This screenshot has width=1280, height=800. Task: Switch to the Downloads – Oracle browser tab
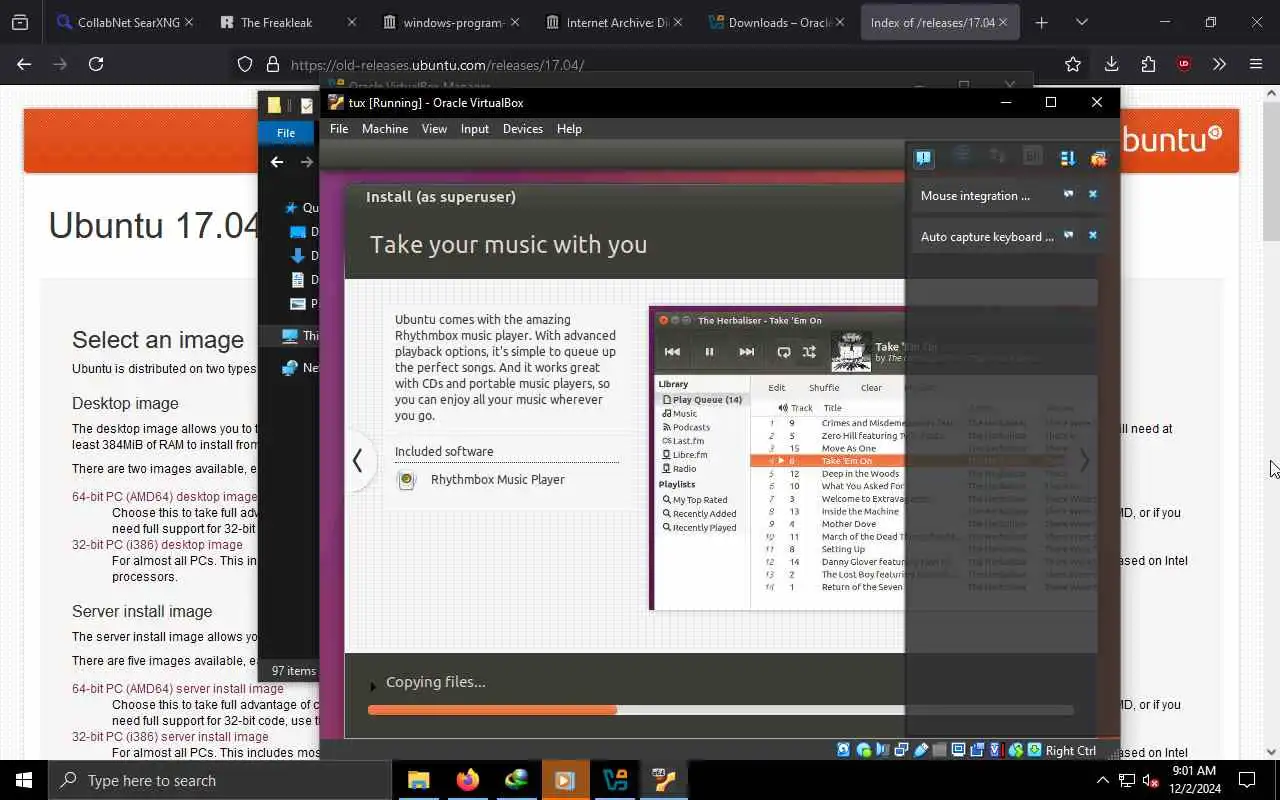(776, 22)
